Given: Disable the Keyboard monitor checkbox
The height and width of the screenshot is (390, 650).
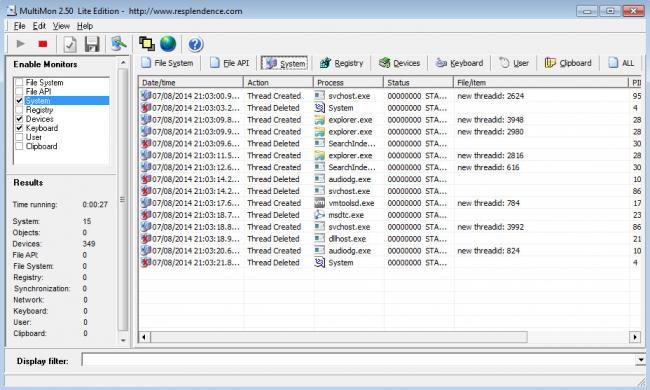Looking at the screenshot, I should tap(19, 128).
